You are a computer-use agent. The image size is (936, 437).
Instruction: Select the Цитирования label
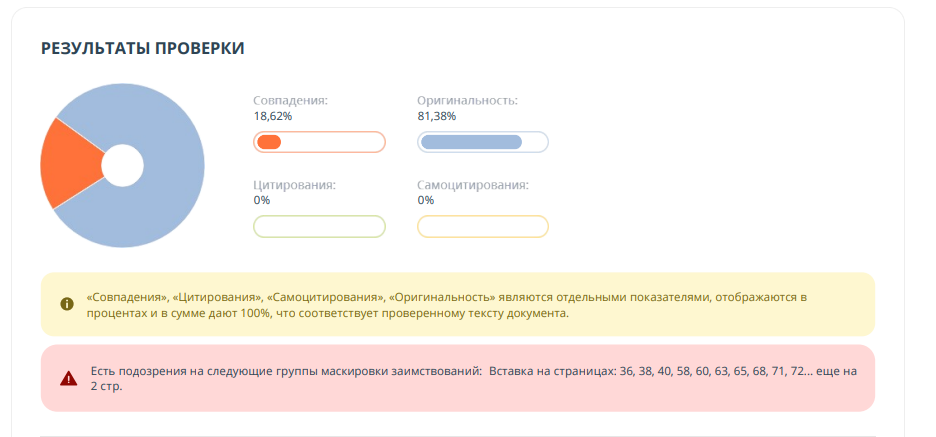pos(294,185)
